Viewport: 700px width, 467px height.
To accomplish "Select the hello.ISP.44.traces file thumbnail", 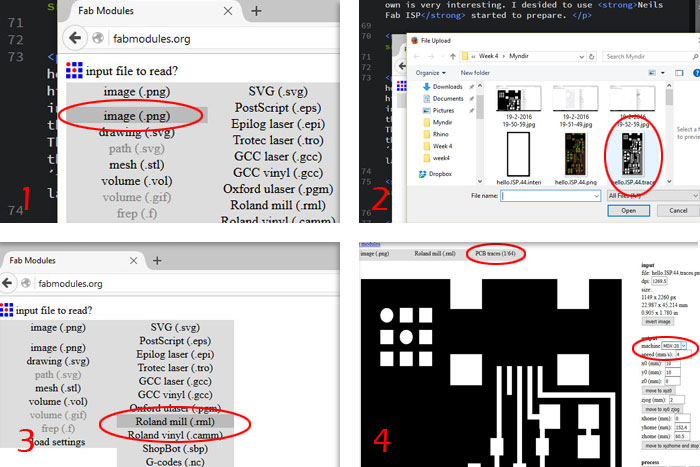I will (633, 158).
